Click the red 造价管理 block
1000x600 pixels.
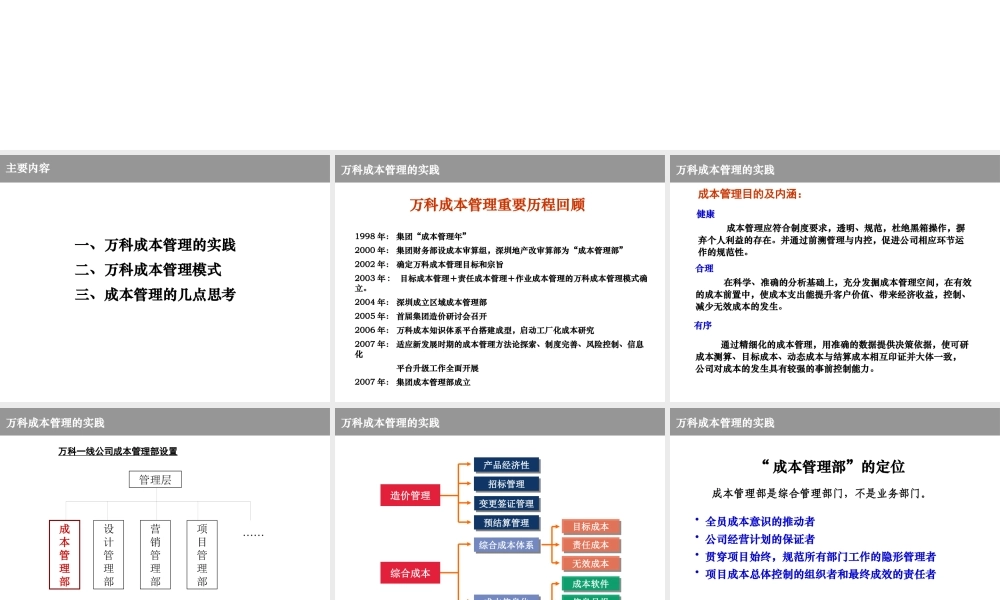410,495
